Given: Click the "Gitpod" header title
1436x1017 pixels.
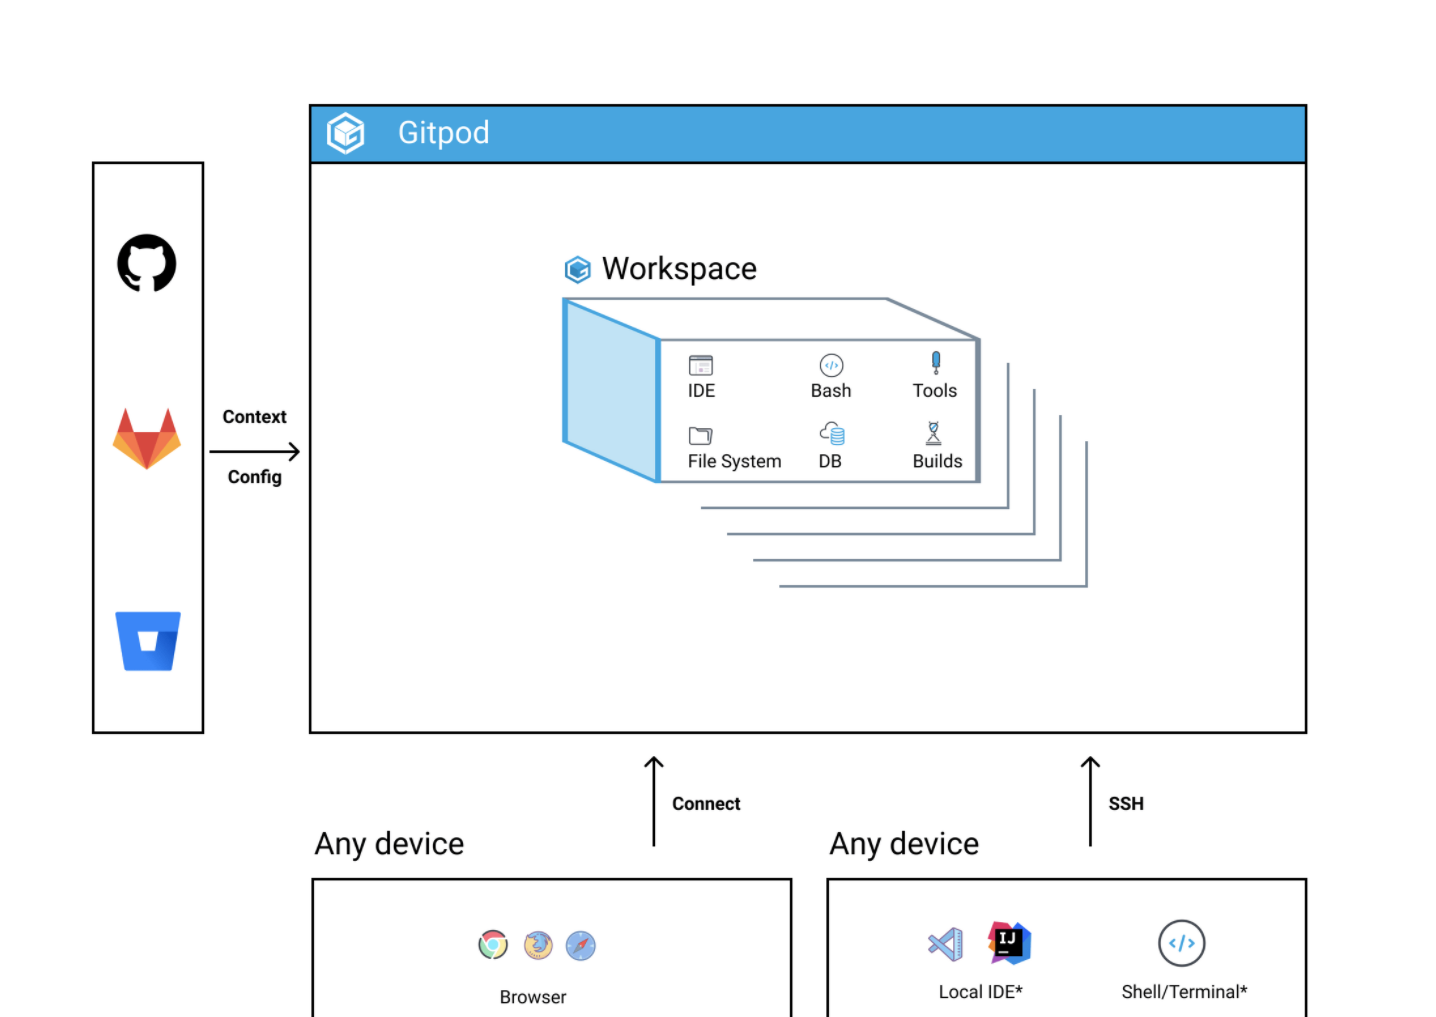Looking at the screenshot, I should point(444,133).
